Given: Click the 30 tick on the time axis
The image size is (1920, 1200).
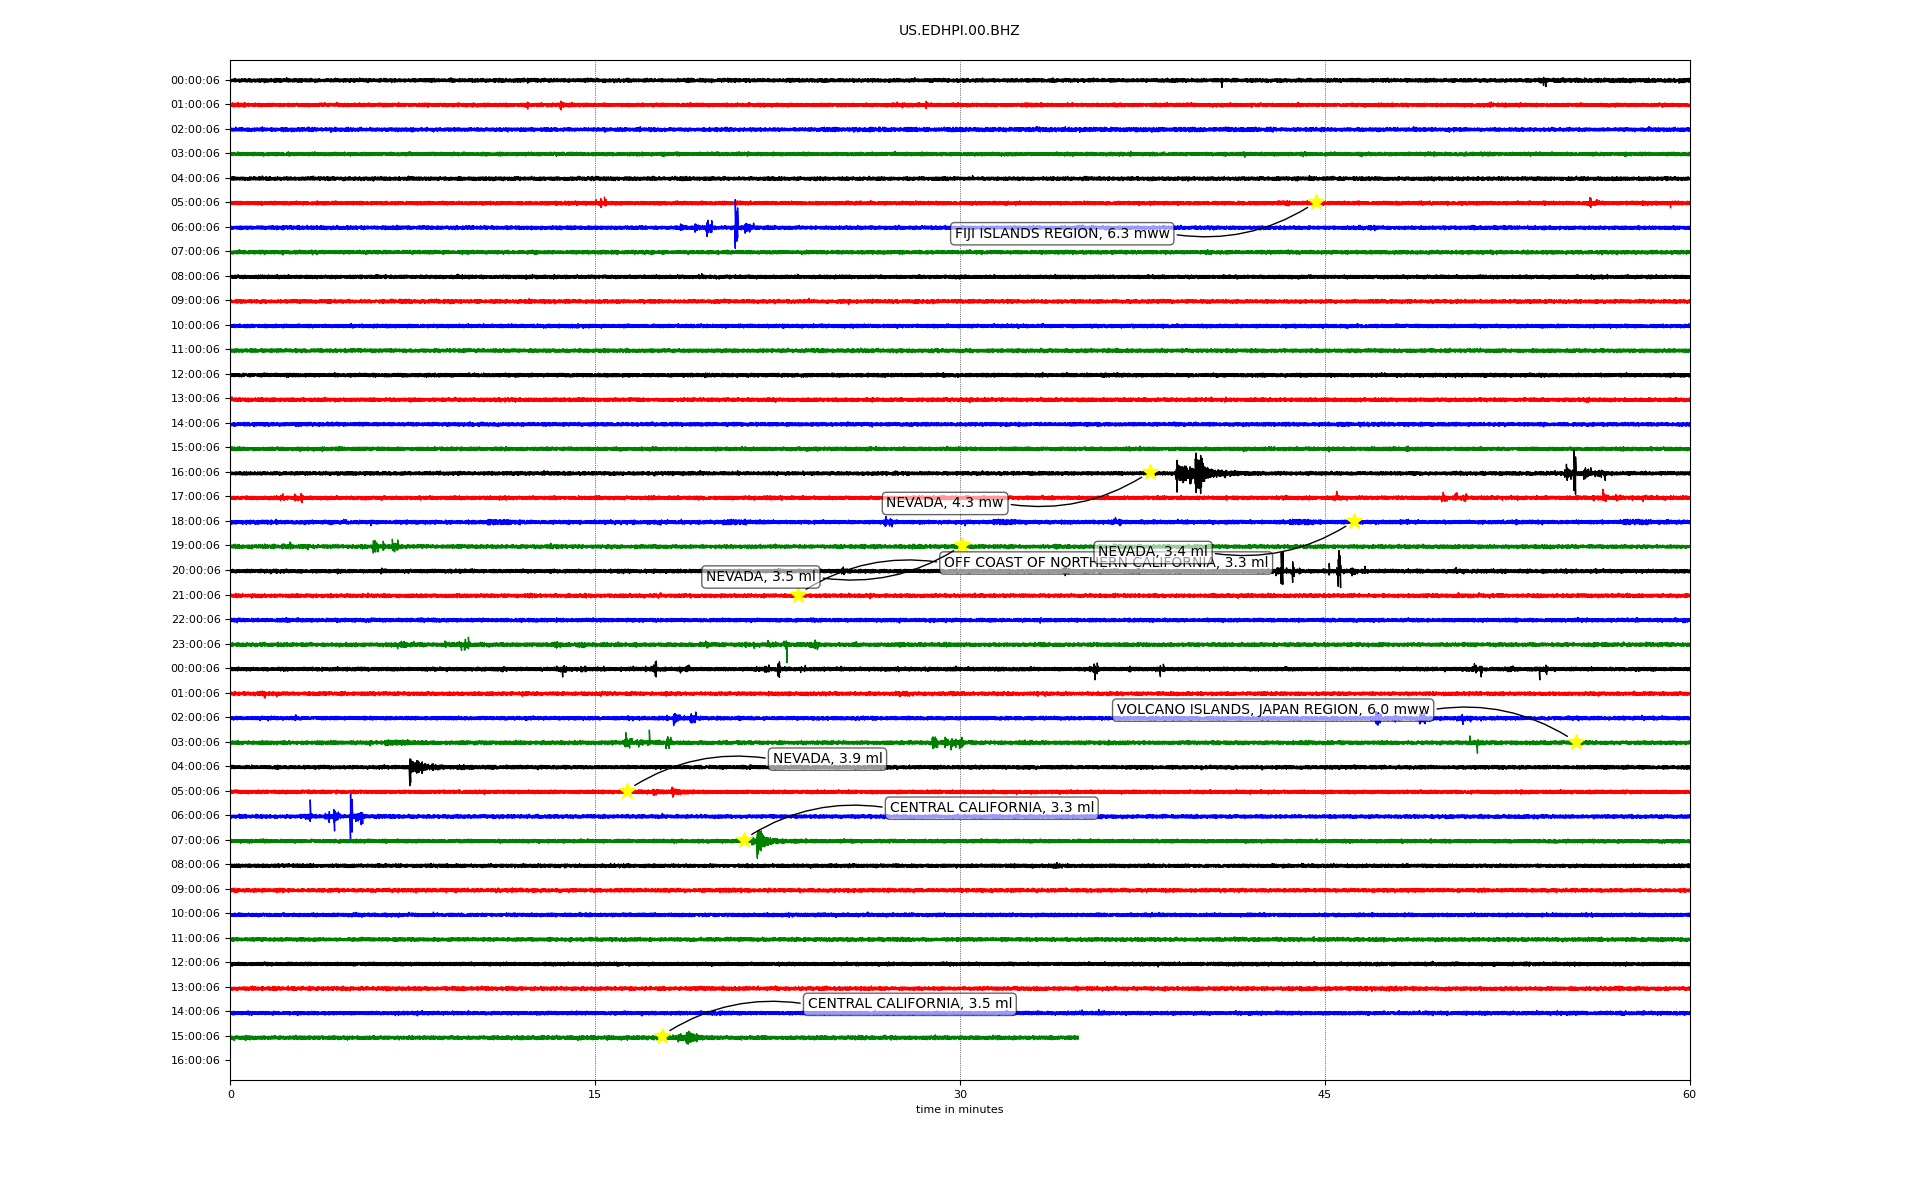Looking at the screenshot, I should click(x=960, y=1094).
